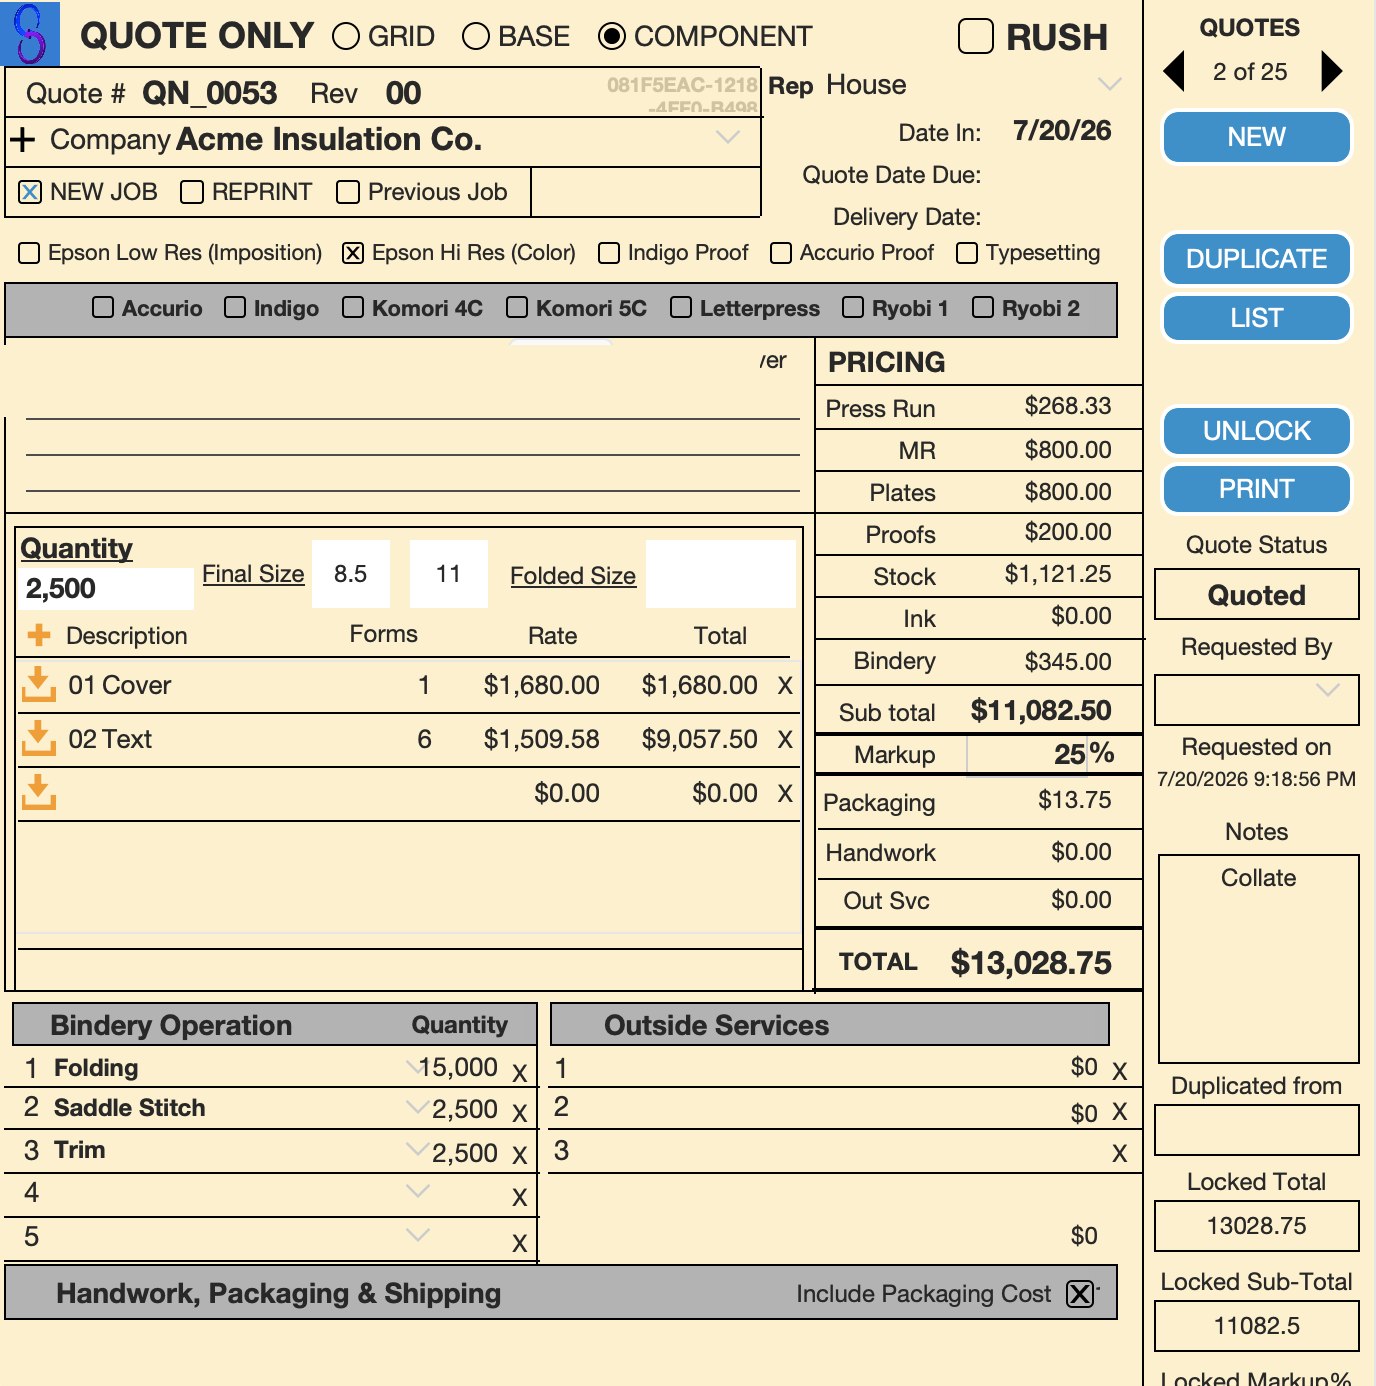Screen dimensions: 1376x1386
Task: Toggle the RUSH checkbox
Action: [x=976, y=36]
